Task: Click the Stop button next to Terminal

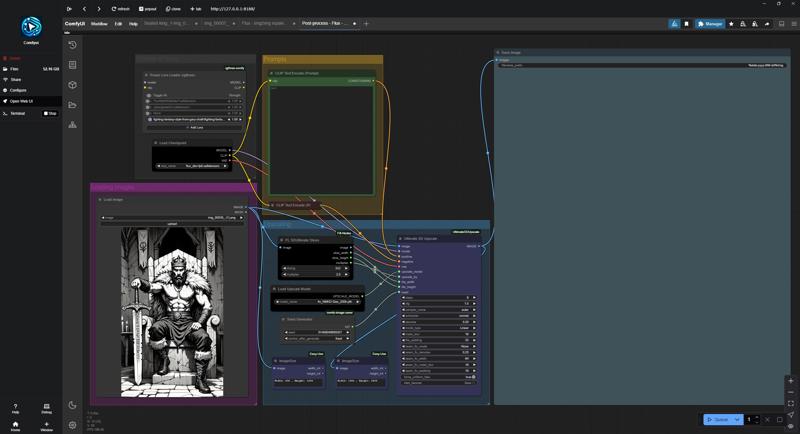Action: click(50, 113)
